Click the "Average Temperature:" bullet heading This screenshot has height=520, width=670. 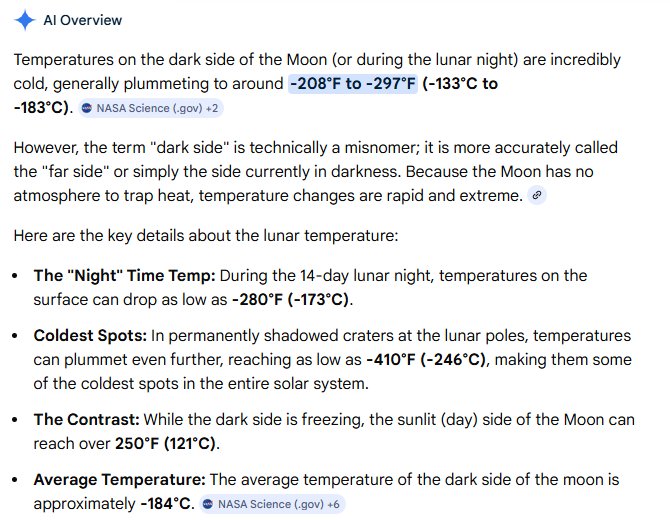pyautogui.click(x=119, y=481)
